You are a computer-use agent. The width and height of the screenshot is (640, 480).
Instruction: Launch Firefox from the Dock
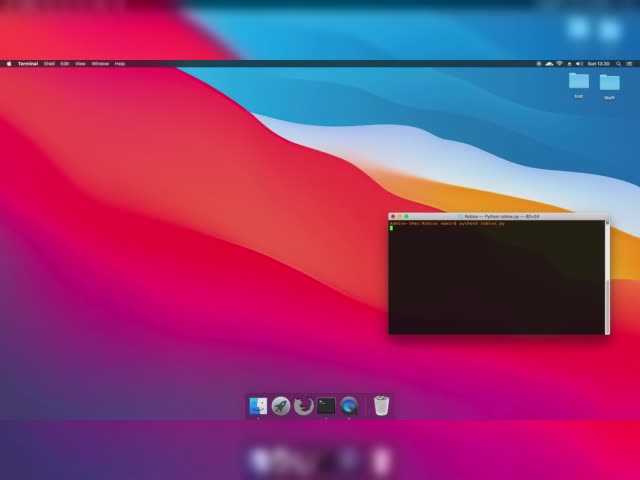[x=303, y=406]
